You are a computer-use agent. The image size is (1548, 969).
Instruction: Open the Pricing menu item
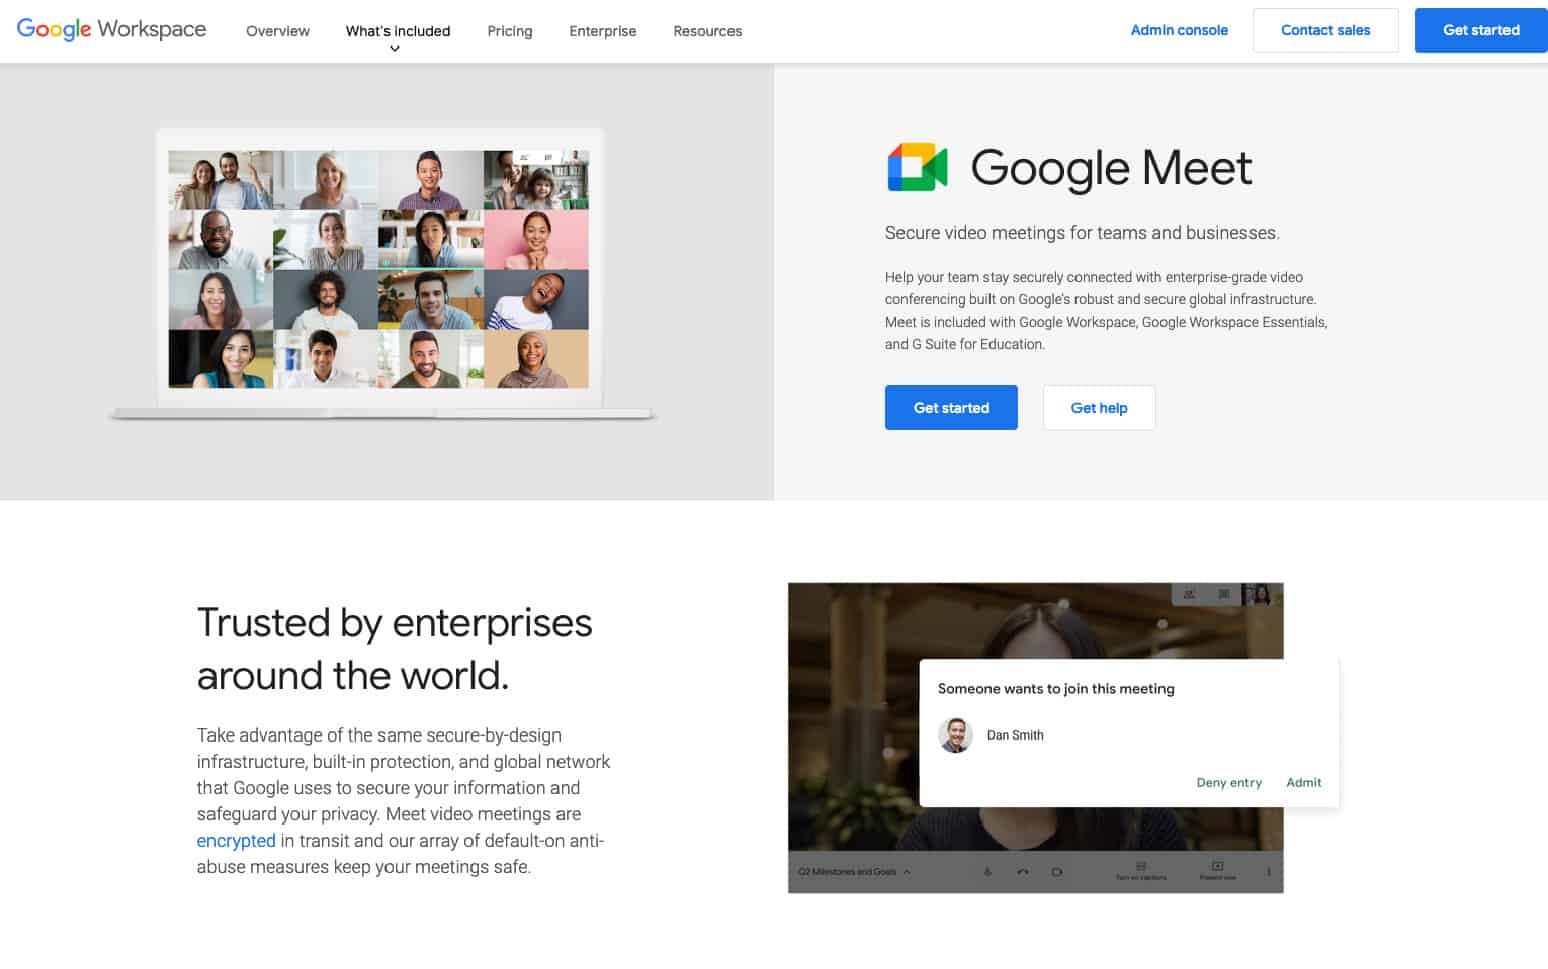(x=510, y=31)
